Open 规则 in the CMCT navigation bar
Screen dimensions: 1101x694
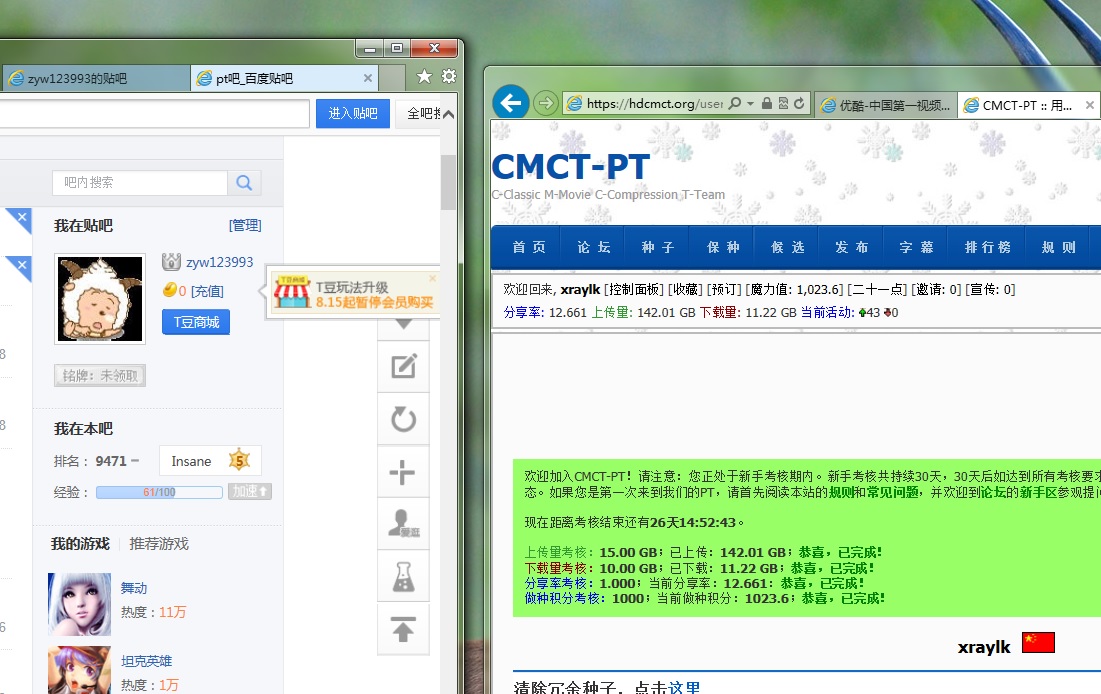(x=1057, y=247)
